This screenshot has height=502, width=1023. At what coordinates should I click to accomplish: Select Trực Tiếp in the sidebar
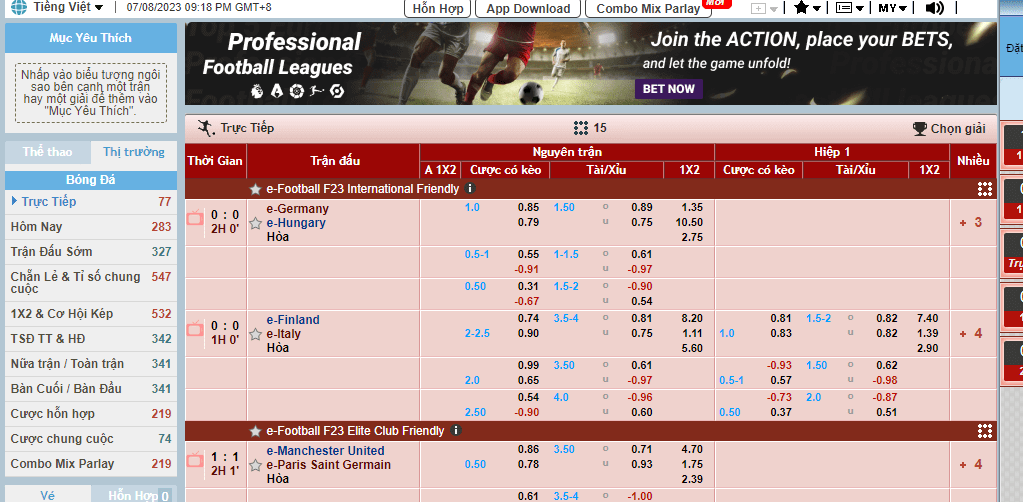(91, 202)
